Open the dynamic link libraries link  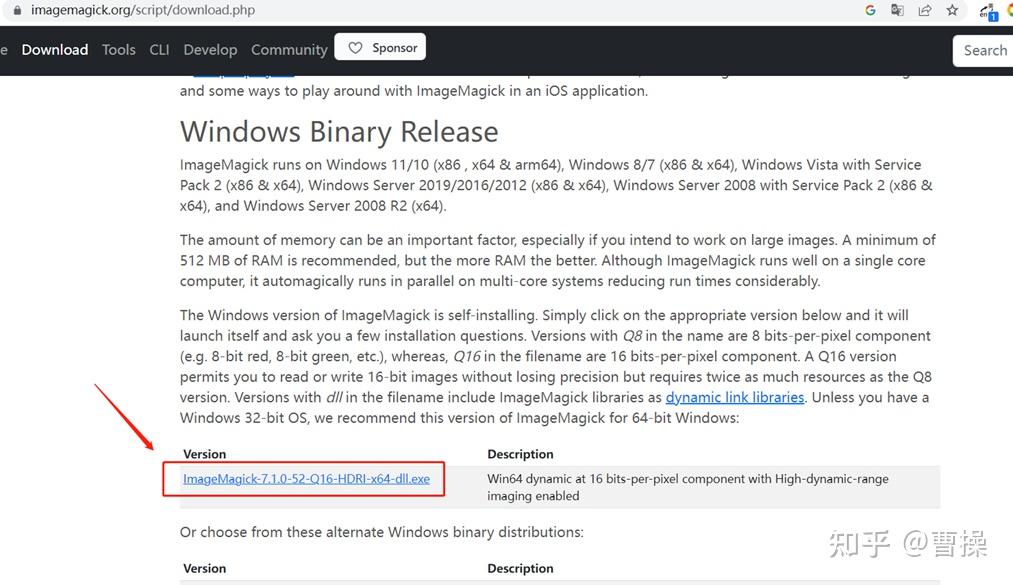pyautogui.click(x=735, y=397)
